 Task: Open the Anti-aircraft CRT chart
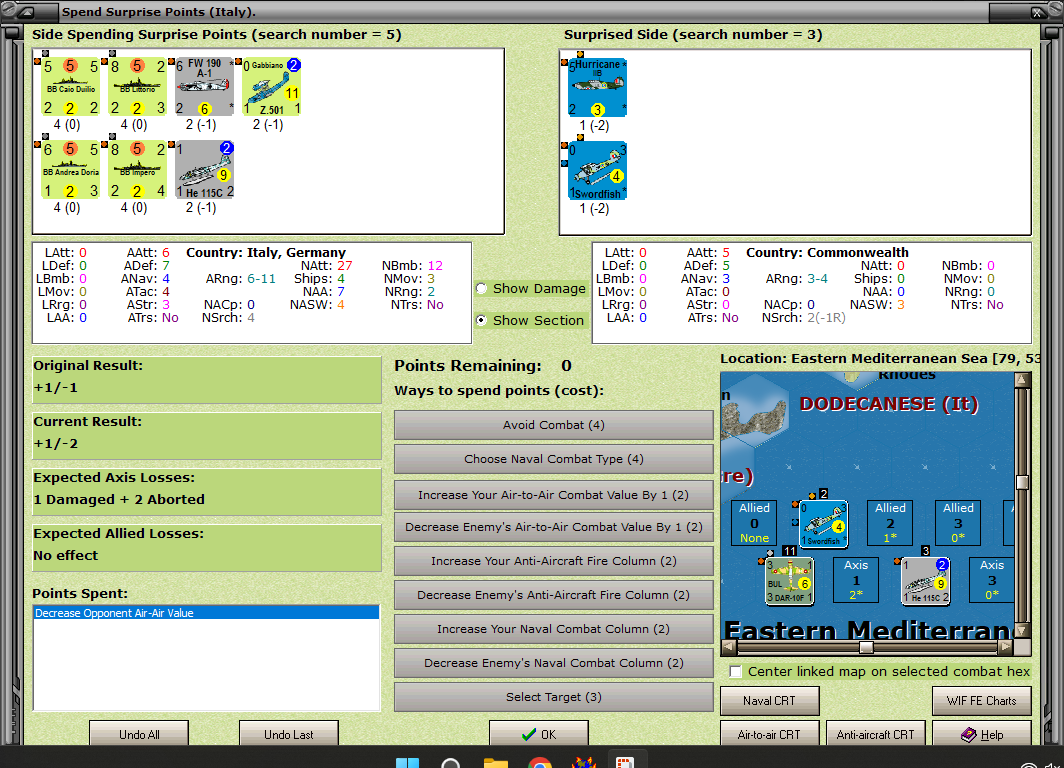(875, 734)
